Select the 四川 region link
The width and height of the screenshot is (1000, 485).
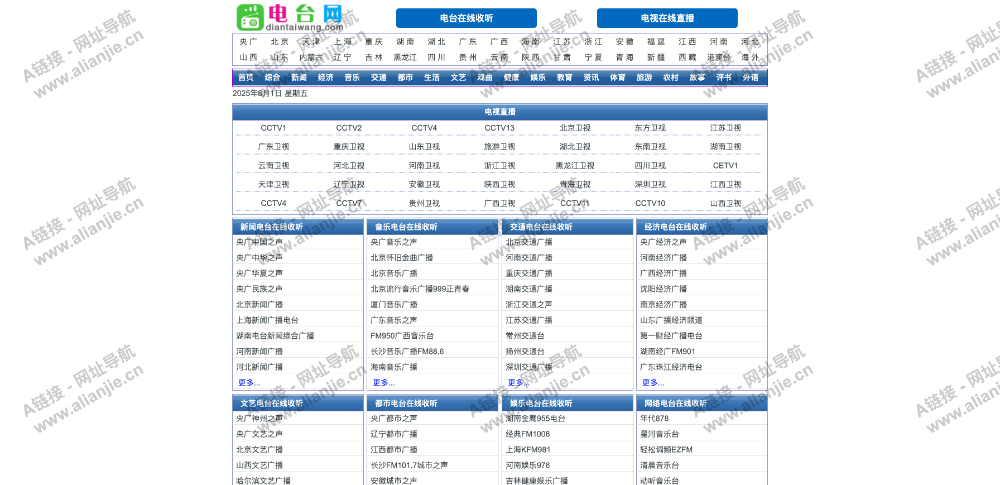point(436,57)
